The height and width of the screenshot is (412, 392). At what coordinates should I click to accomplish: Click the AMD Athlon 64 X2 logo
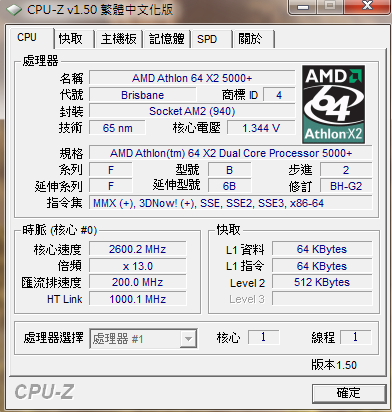333,104
